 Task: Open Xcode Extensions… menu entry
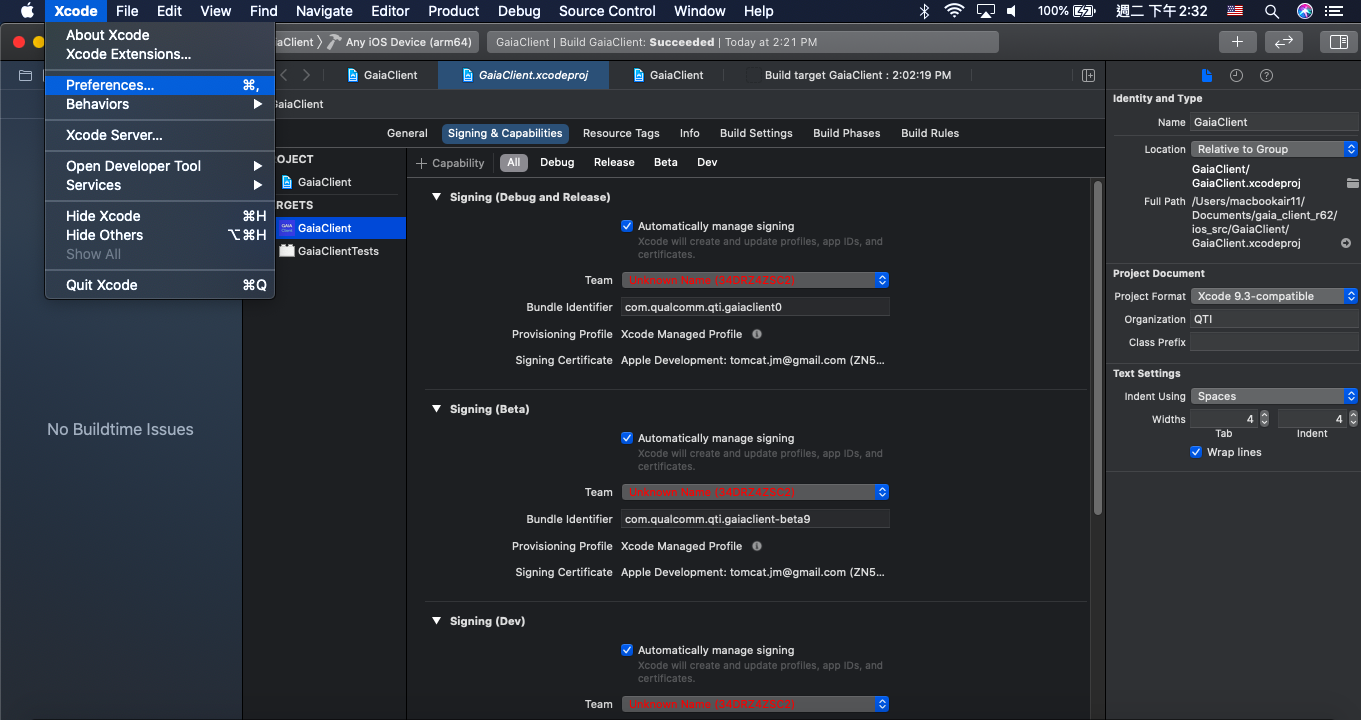point(160,54)
